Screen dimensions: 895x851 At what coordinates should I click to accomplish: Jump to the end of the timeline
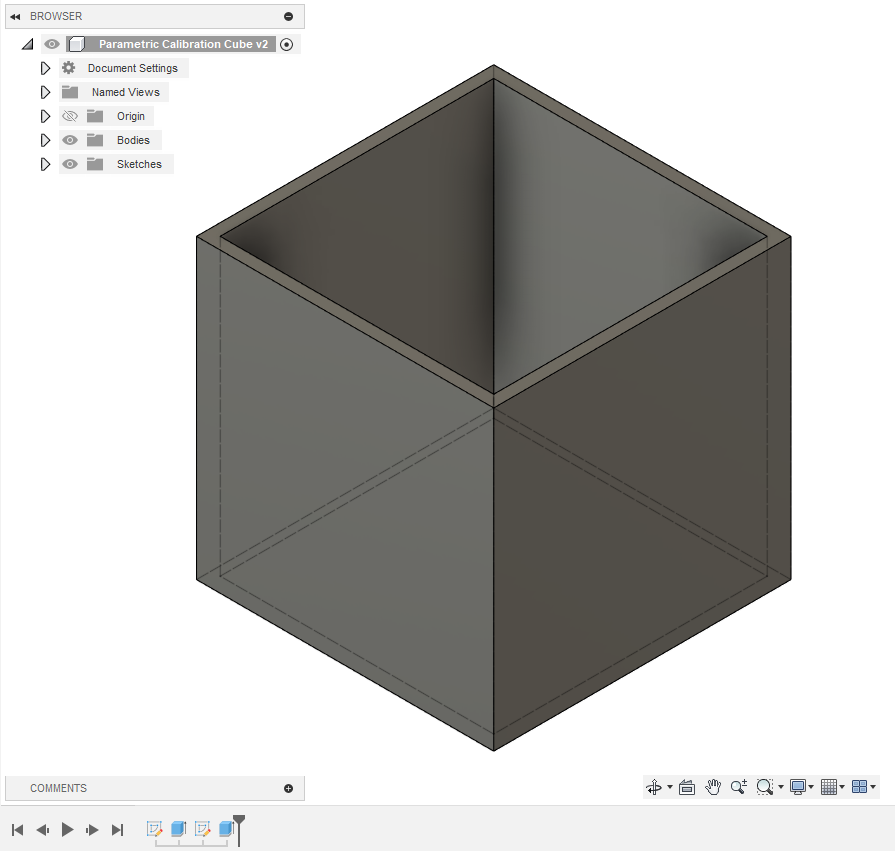coord(116,829)
